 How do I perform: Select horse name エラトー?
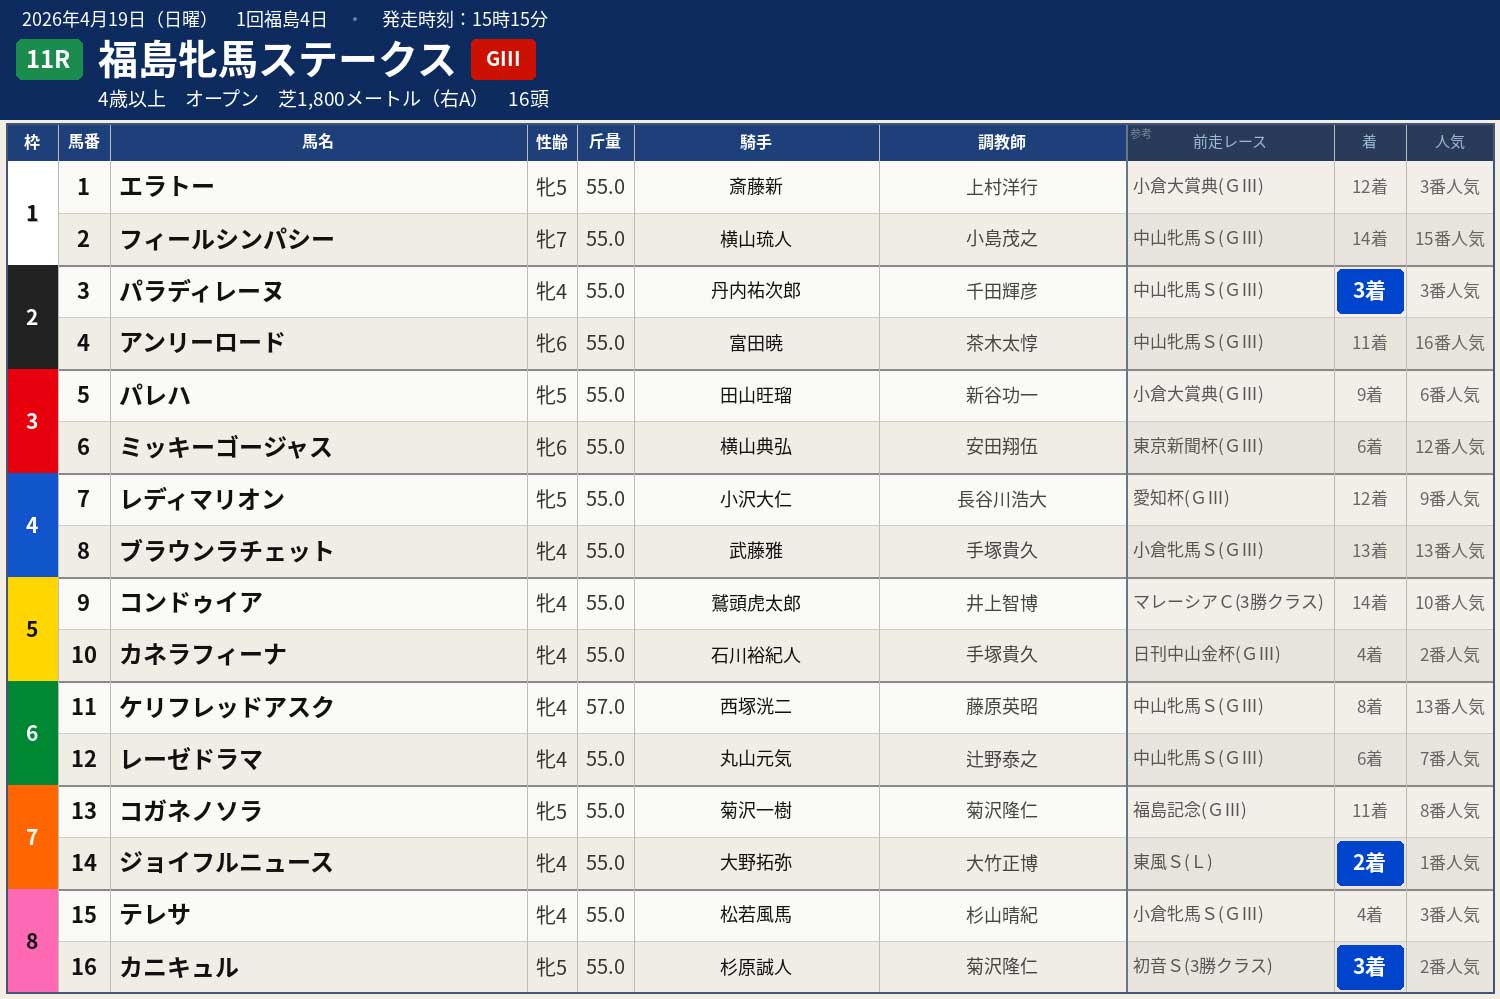coord(167,187)
